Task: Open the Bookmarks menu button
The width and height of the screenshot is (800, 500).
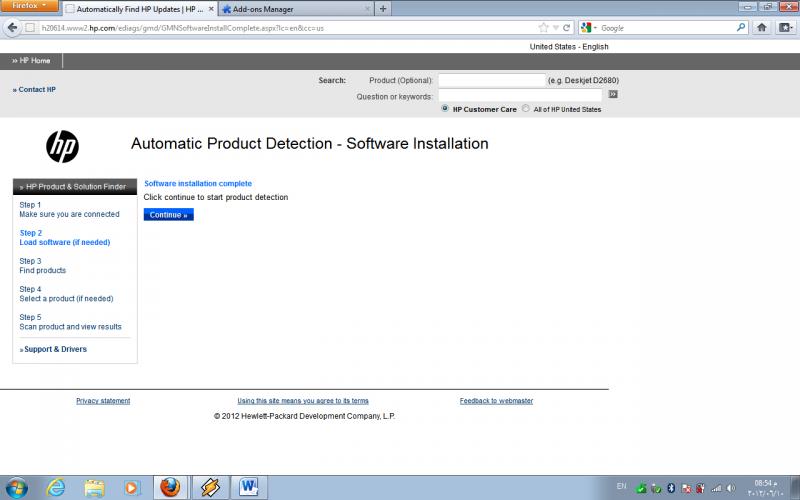Action: [785, 28]
